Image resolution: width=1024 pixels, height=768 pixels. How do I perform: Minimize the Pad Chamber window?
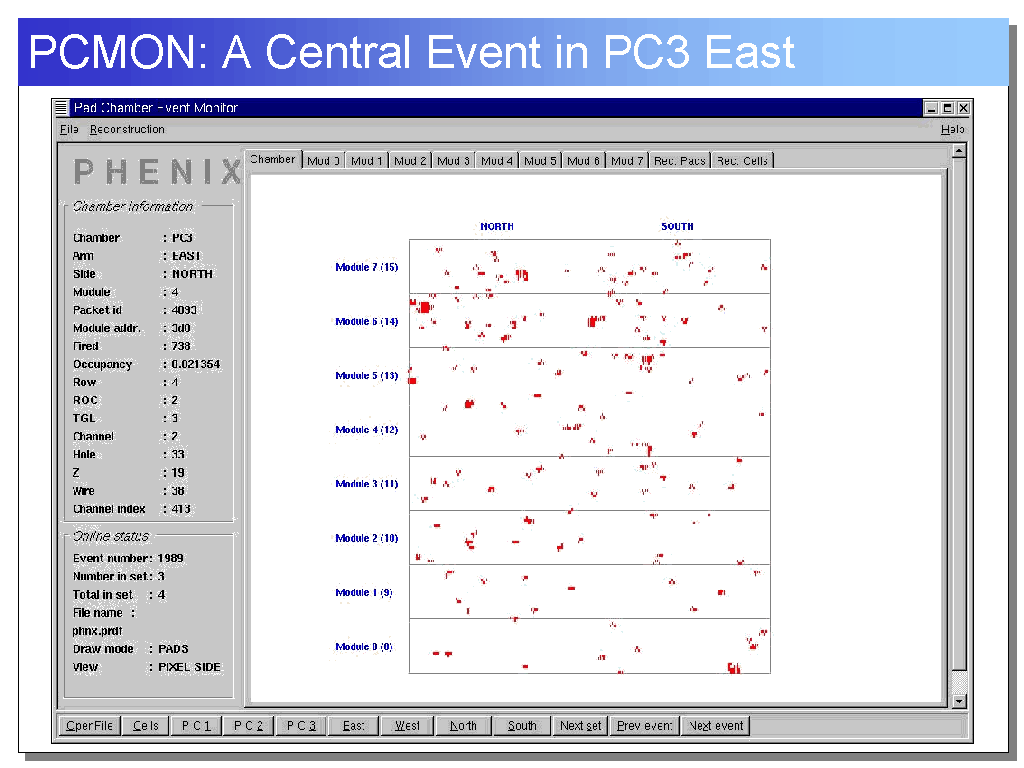[931, 108]
